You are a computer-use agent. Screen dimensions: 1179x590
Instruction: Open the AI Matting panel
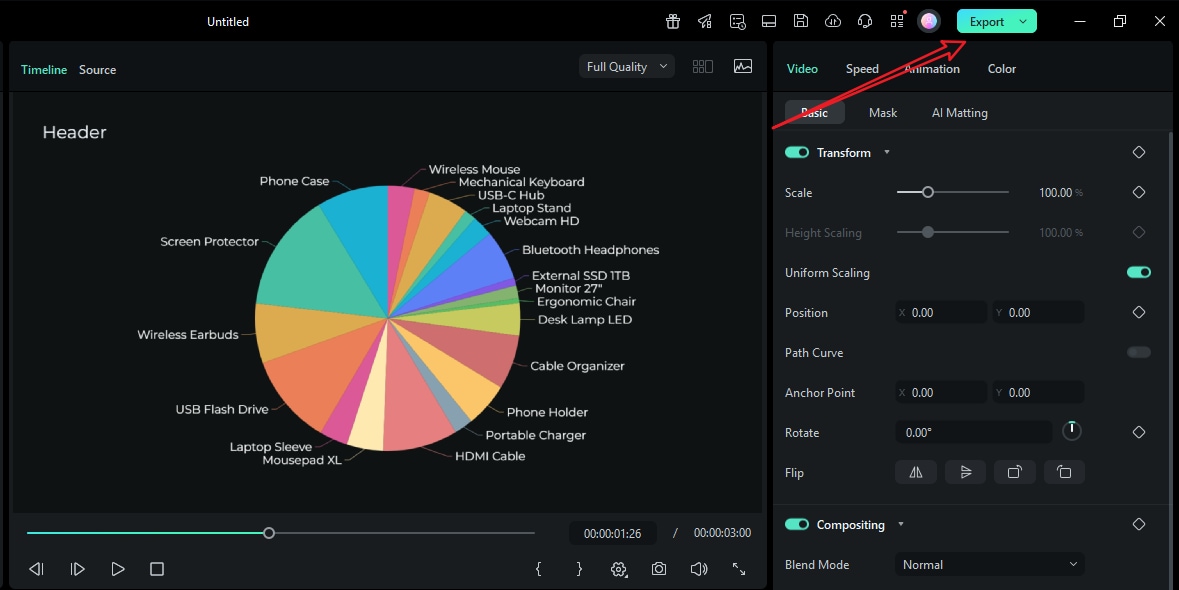pyautogui.click(x=959, y=112)
